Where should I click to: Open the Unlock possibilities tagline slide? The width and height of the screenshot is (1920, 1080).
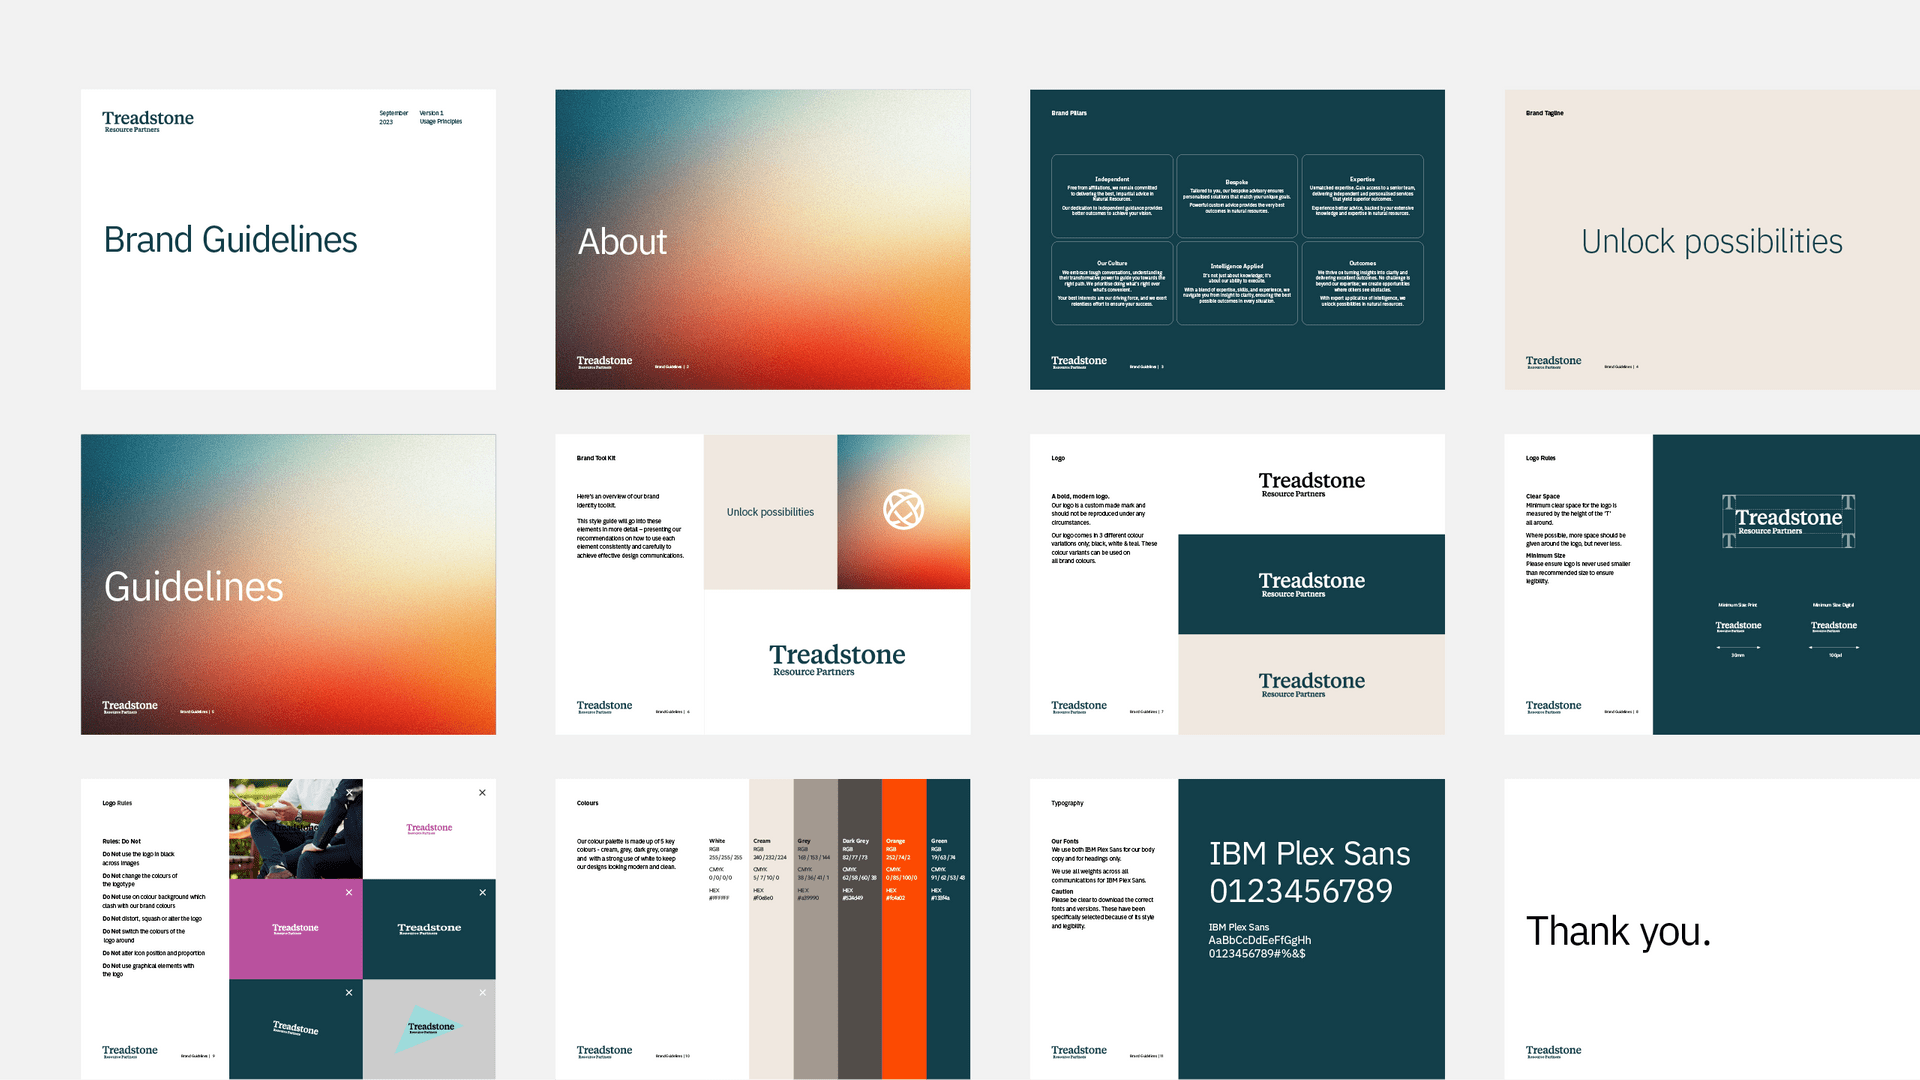coord(1712,240)
